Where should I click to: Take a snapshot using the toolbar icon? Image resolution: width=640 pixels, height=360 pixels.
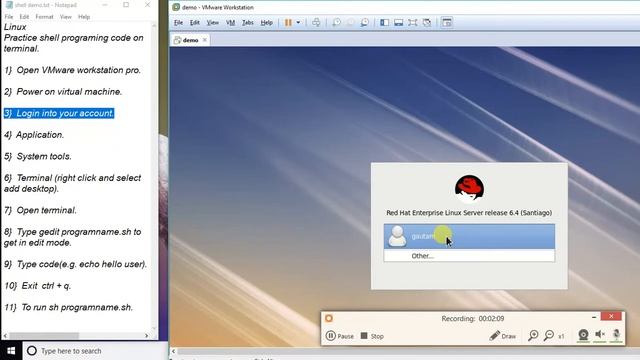[x=336, y=23]
